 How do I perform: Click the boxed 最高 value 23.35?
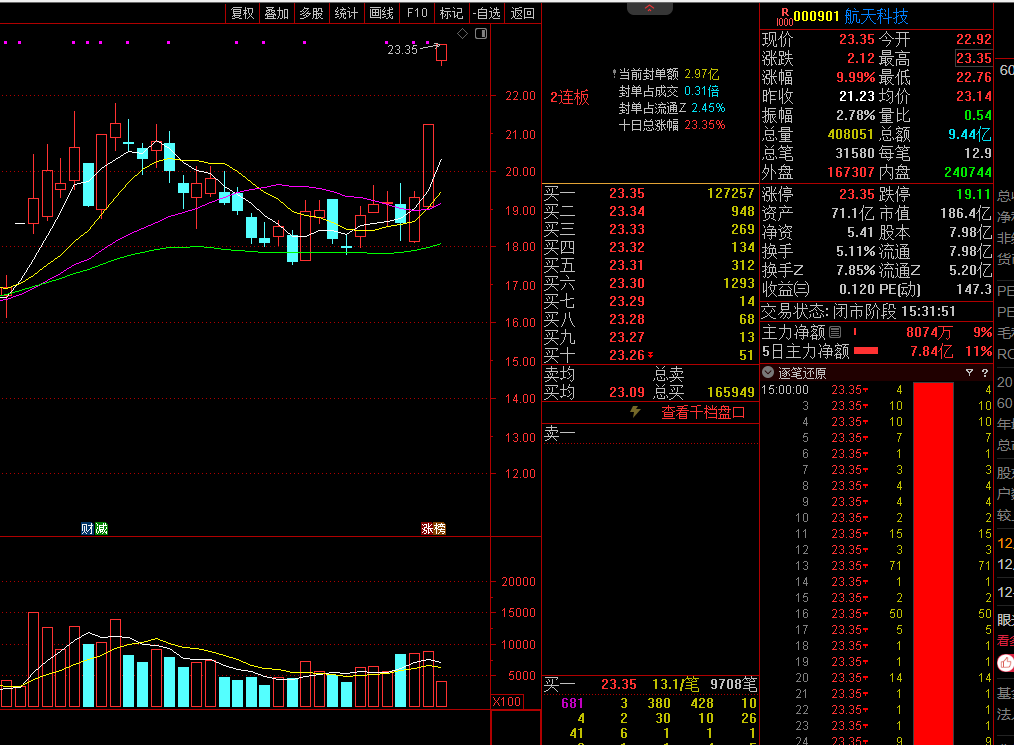pos(974,58)
